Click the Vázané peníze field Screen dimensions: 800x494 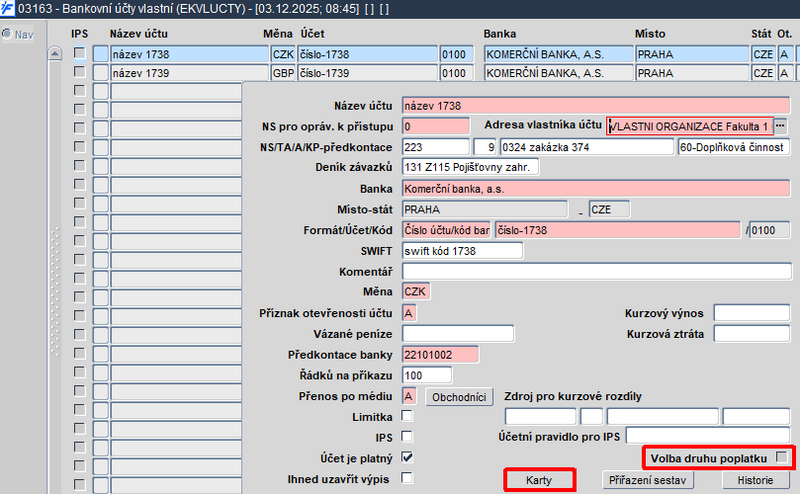coord(458,334)
